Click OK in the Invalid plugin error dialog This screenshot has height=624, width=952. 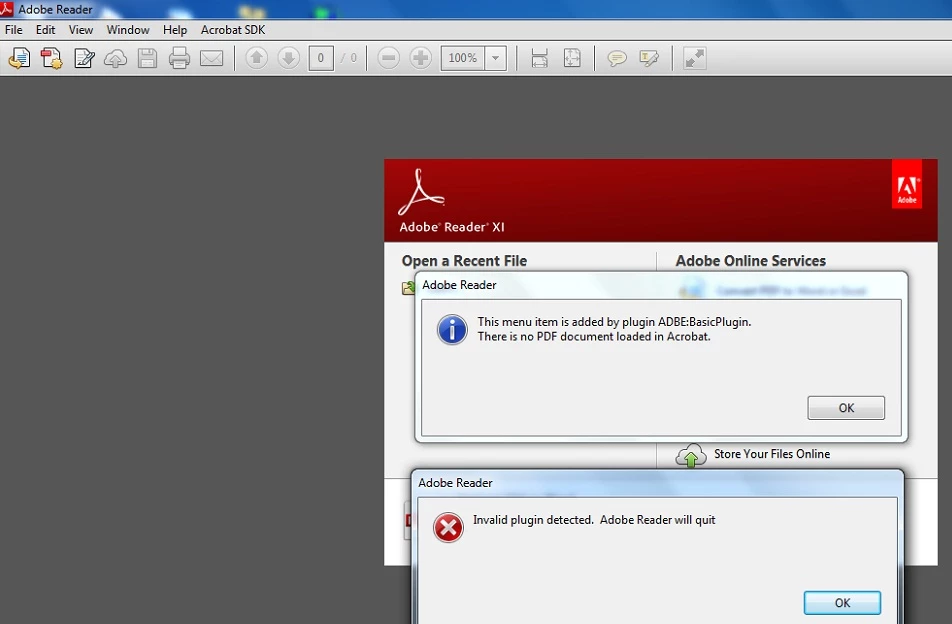pos(842,603)
